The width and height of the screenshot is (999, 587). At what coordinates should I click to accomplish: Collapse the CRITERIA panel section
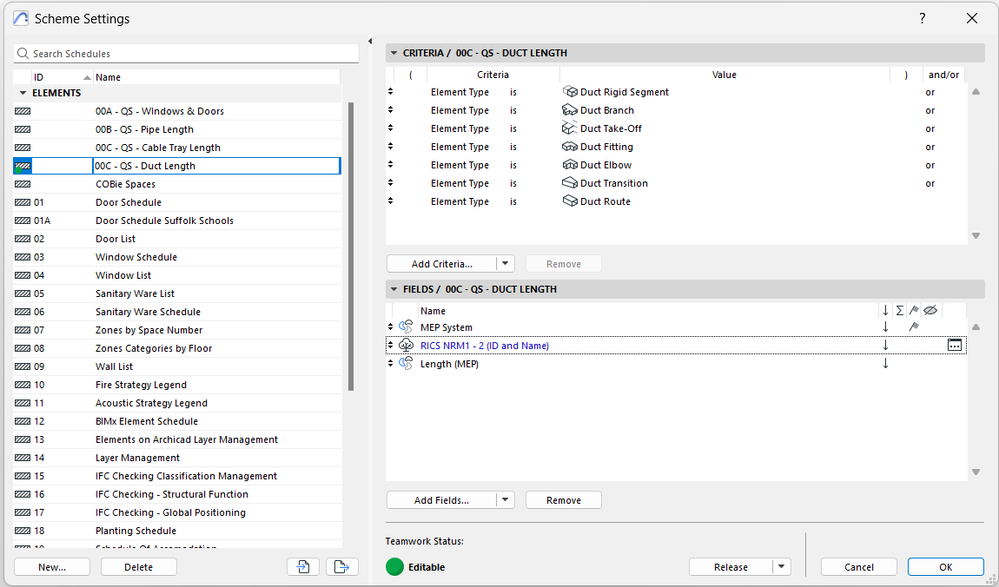tap(394, 53)
